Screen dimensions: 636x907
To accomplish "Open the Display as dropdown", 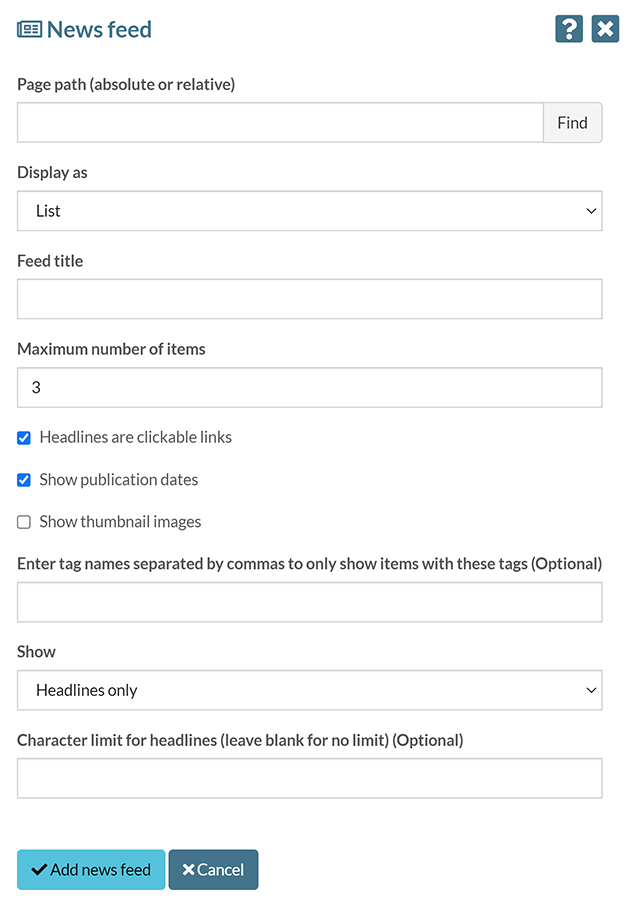I will click(x=309, y=211).
